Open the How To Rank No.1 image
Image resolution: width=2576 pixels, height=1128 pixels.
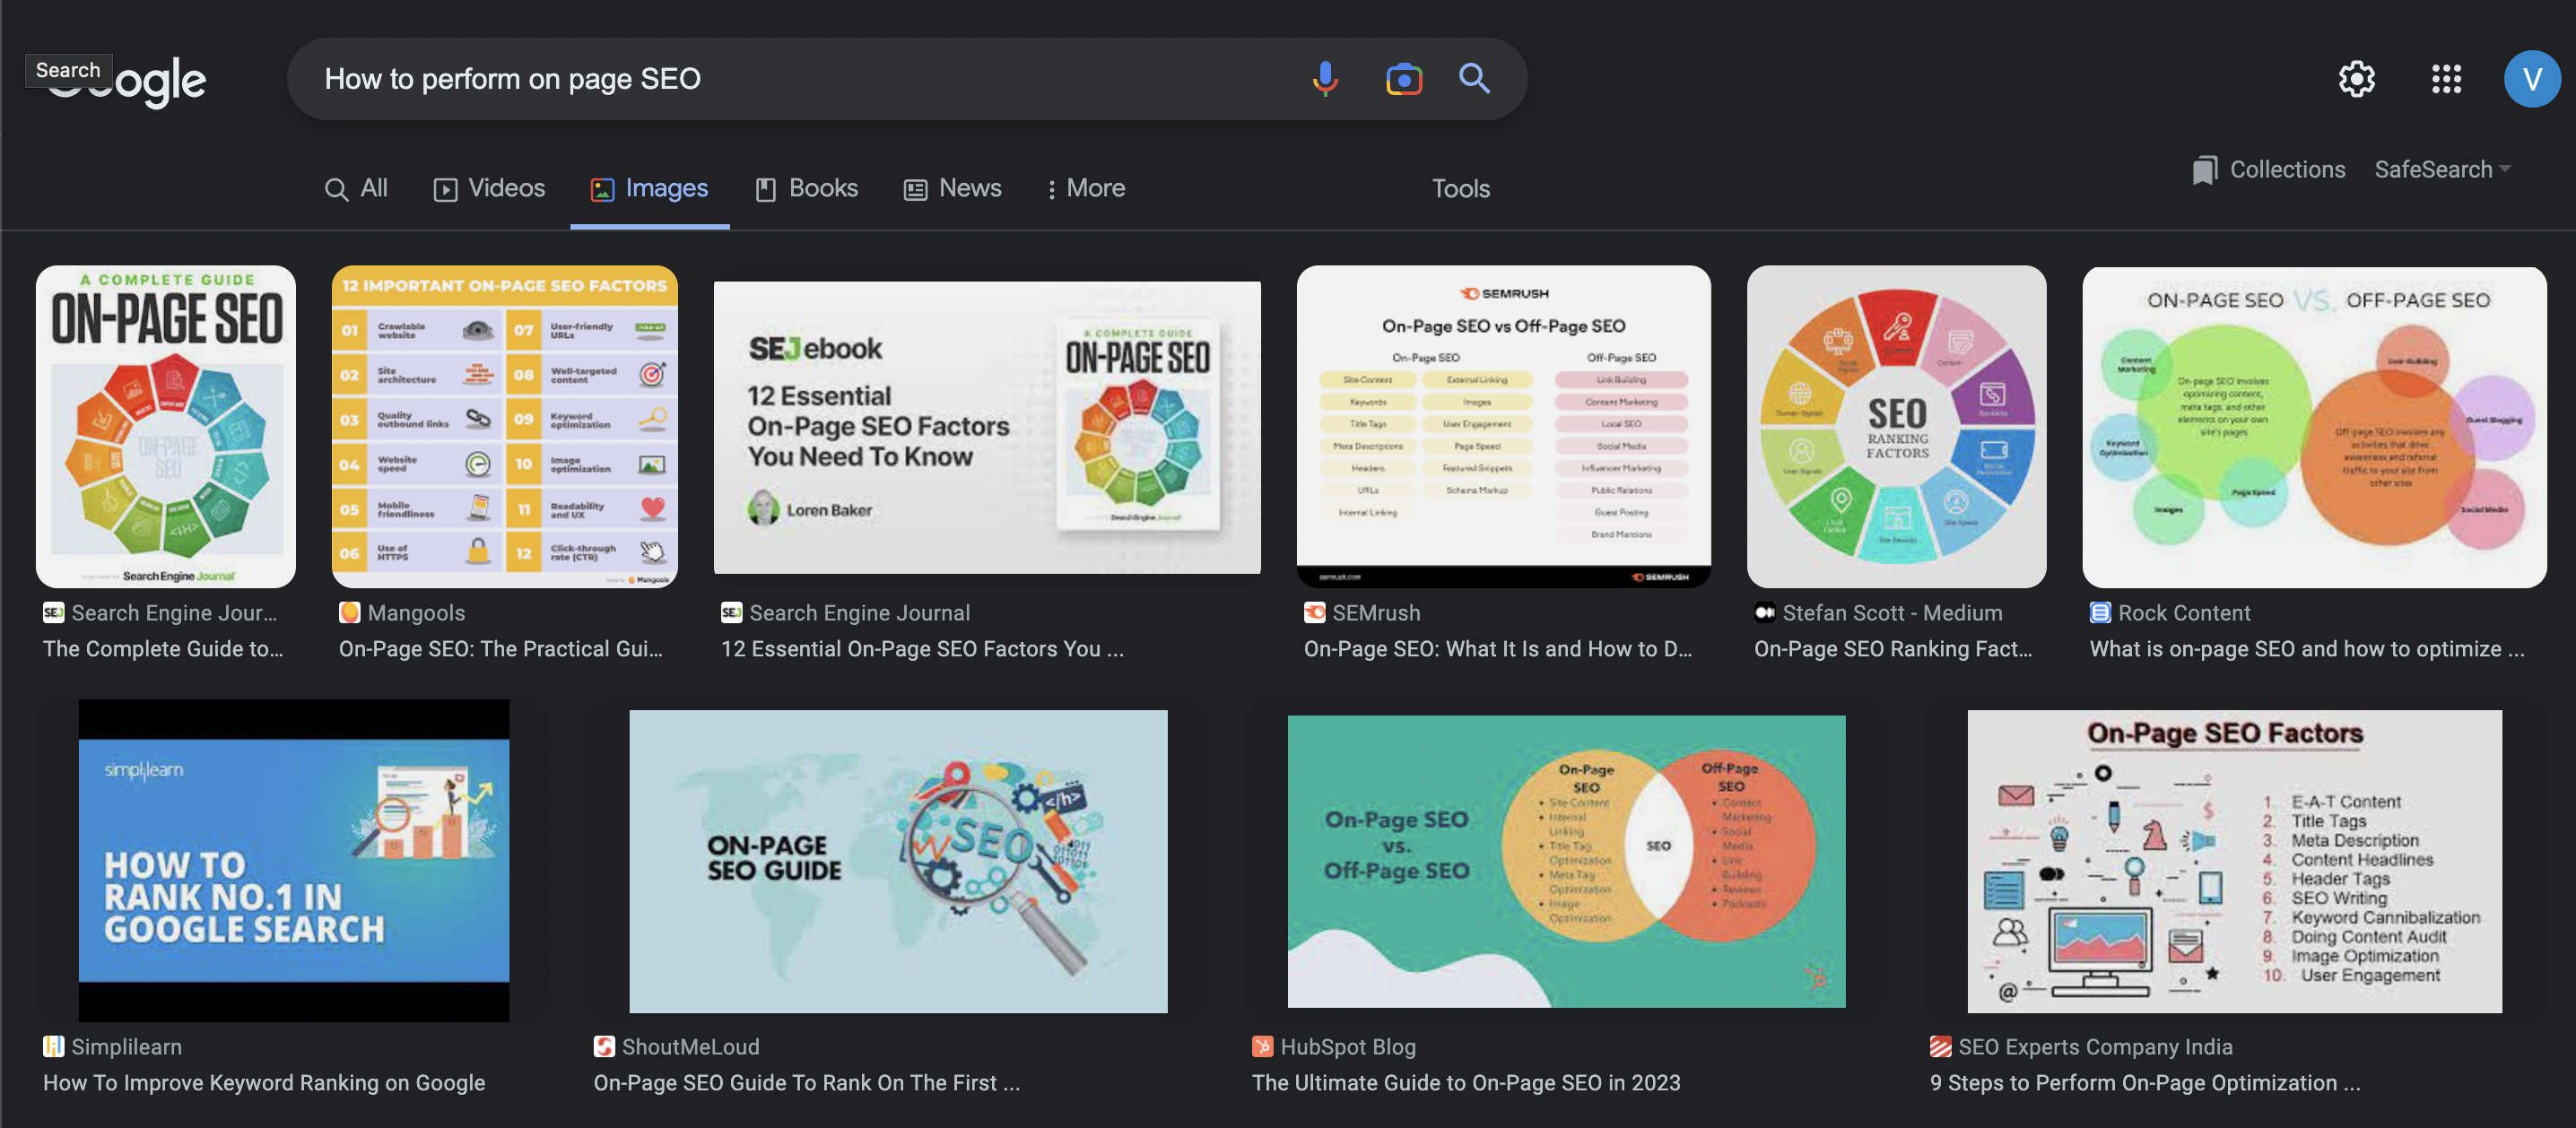point(294,860)
